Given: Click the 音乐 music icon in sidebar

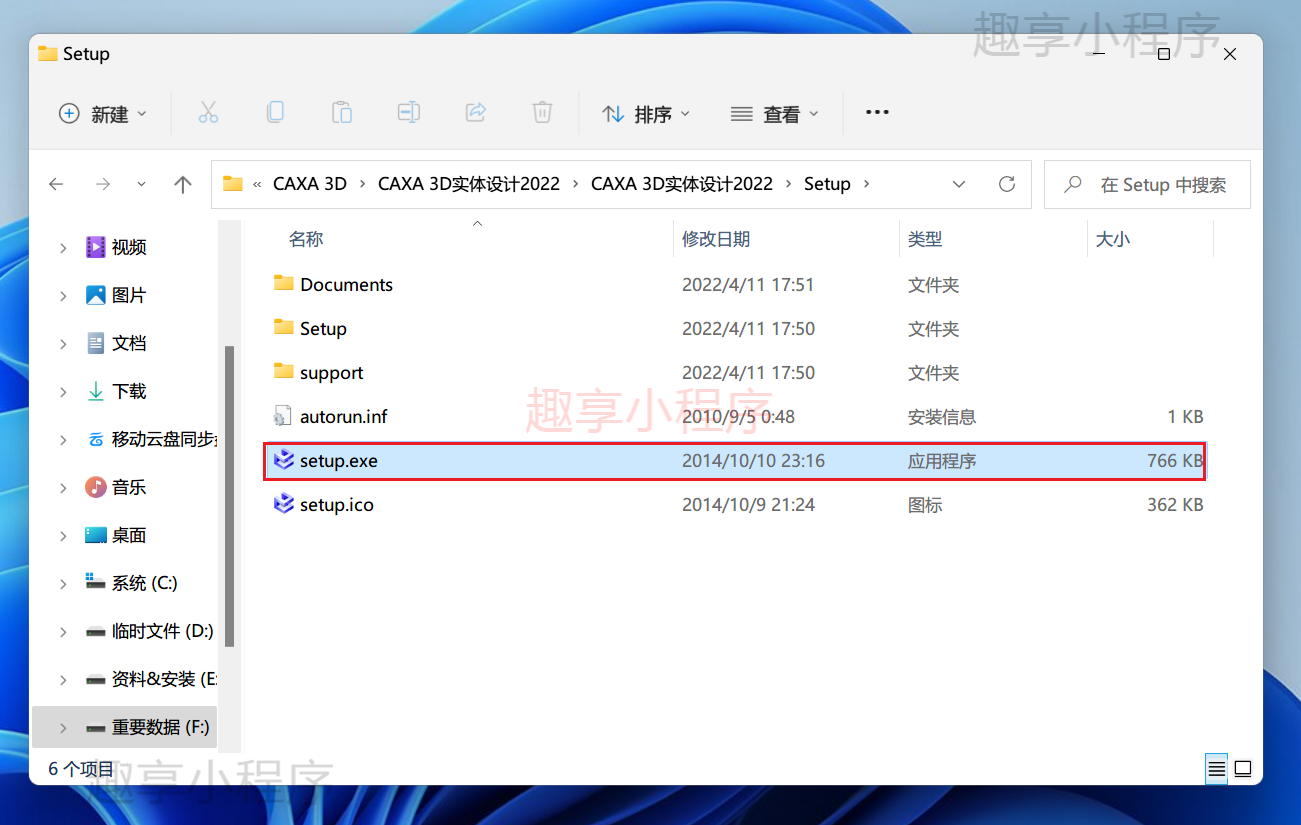Looking at the screenshot, I should [96, 487].
